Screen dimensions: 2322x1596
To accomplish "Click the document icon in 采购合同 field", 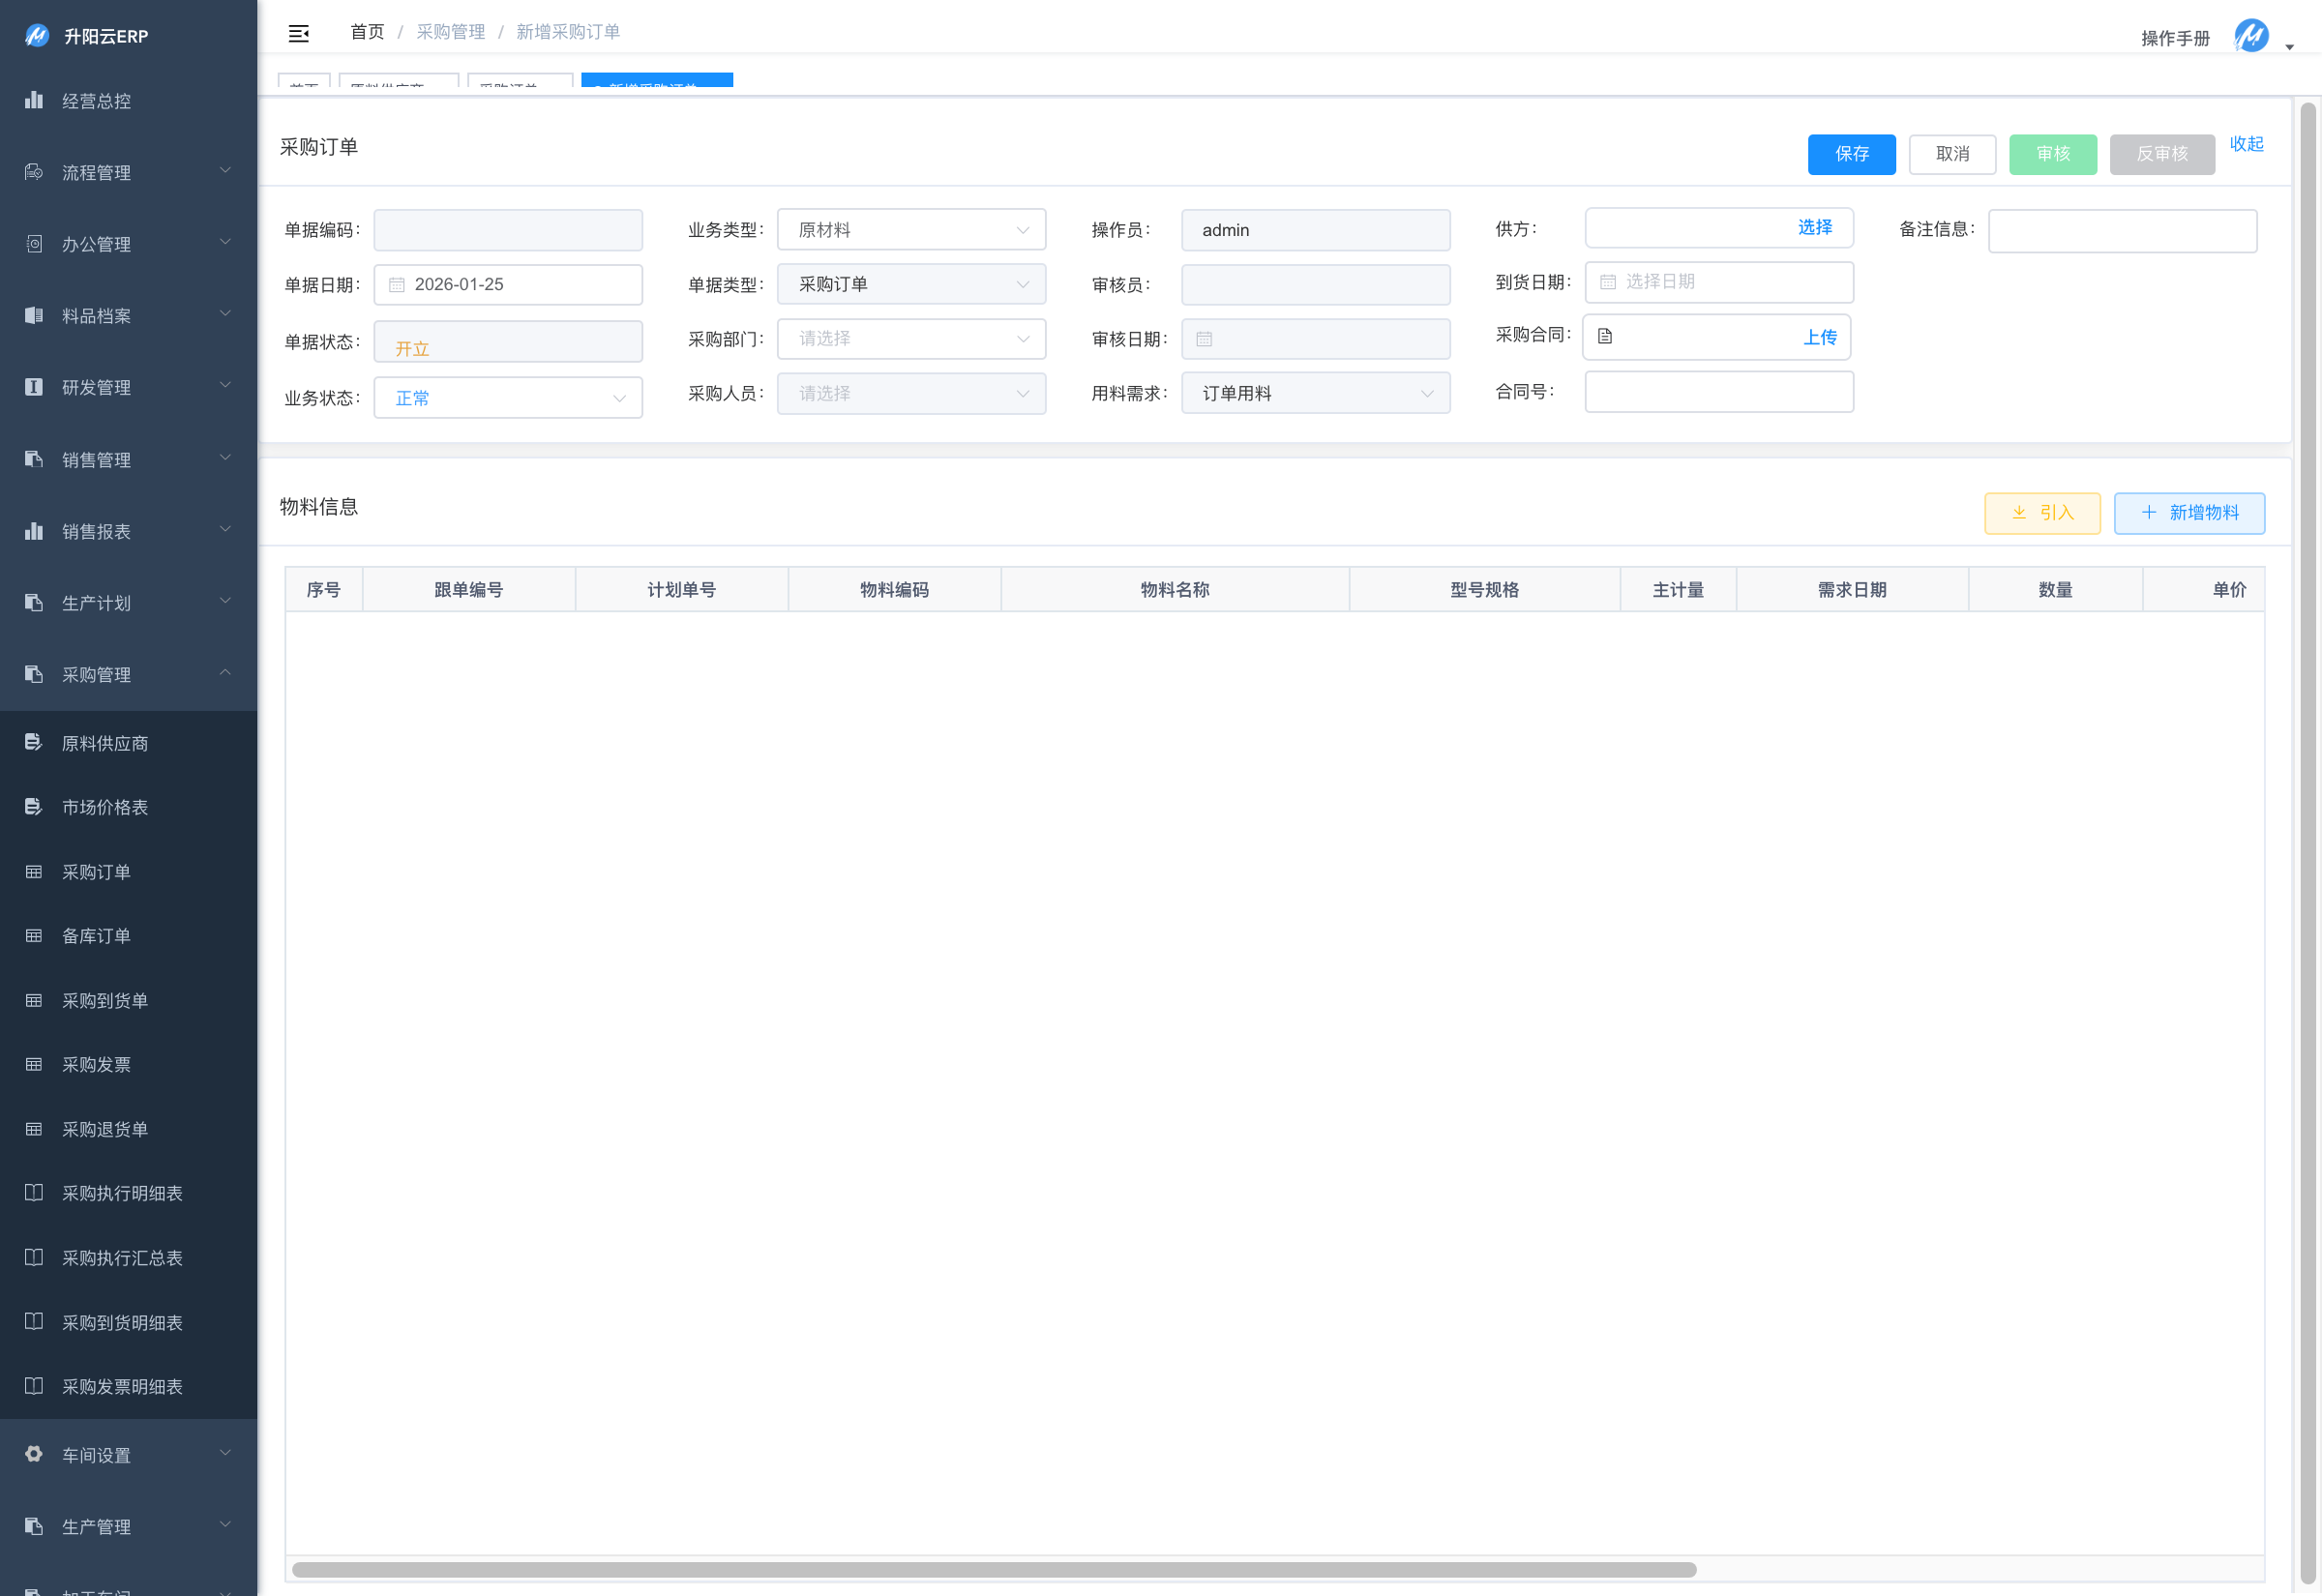I will coord(1605,337).
